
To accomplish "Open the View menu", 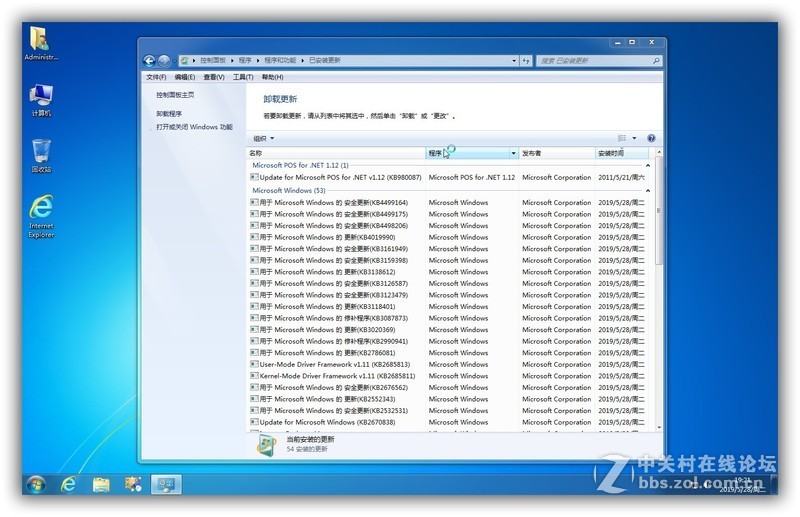I will click(214, 77).
